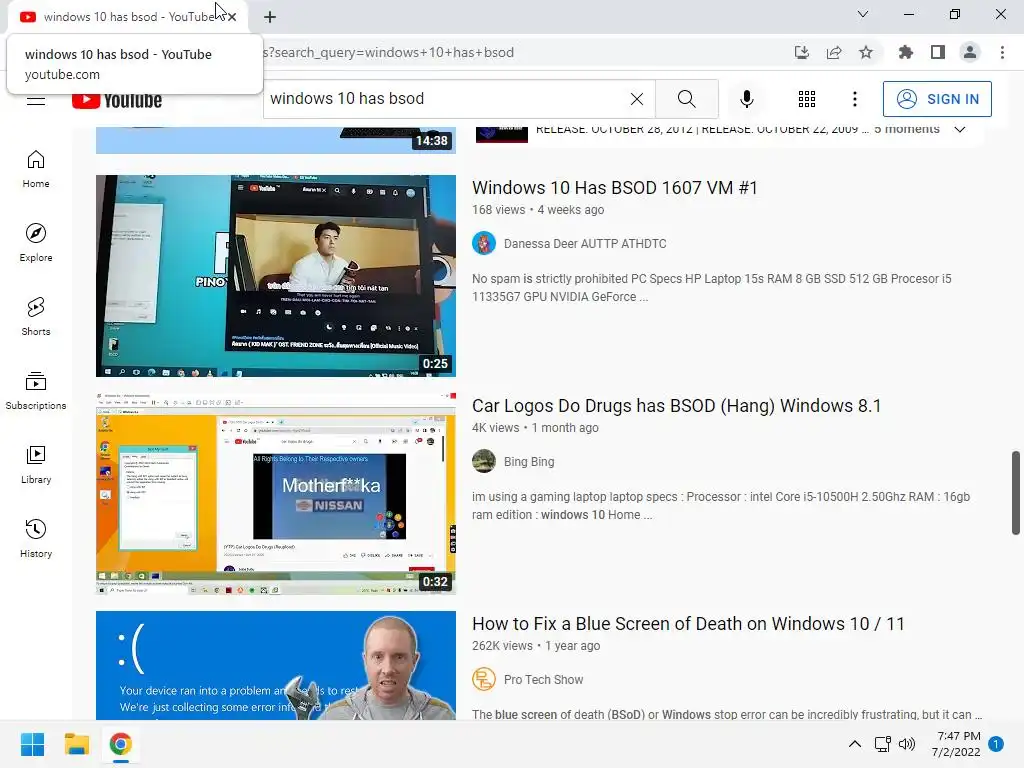Grab the page vertical scrollbar thumb
The image size is (1024, 768).
[x=1016, y=492]
